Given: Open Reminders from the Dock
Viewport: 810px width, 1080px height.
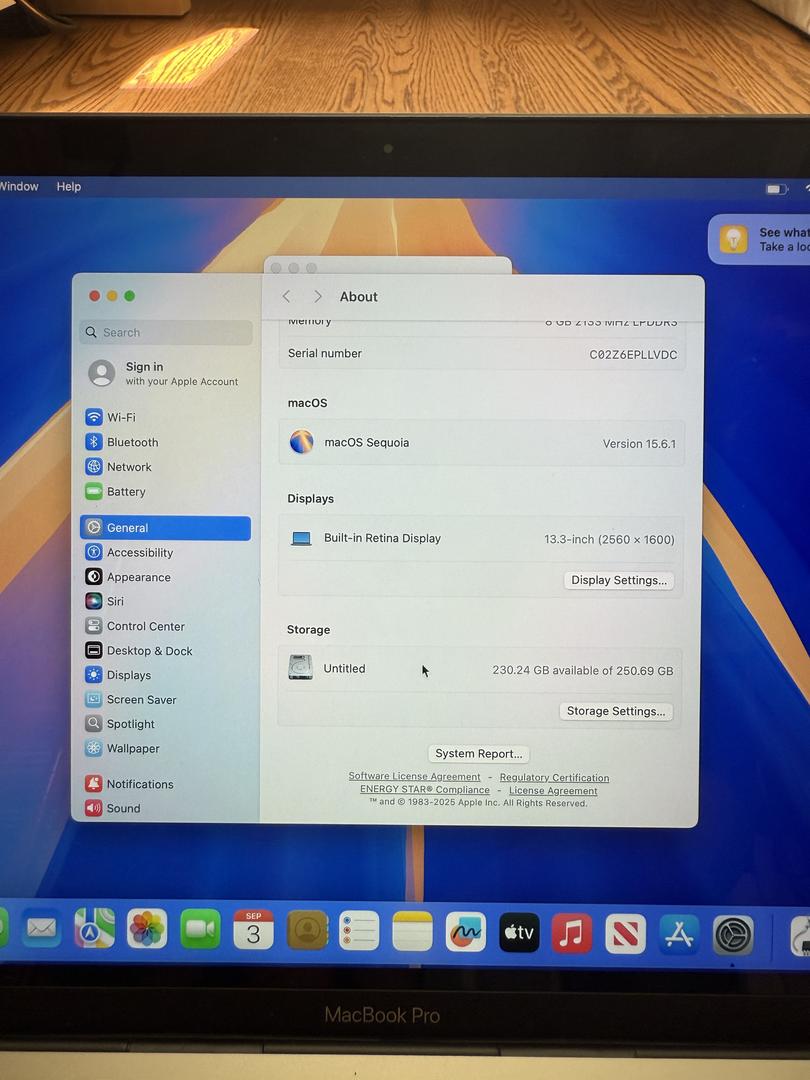Looking at the screenshot, I should (x=360, y=931).
